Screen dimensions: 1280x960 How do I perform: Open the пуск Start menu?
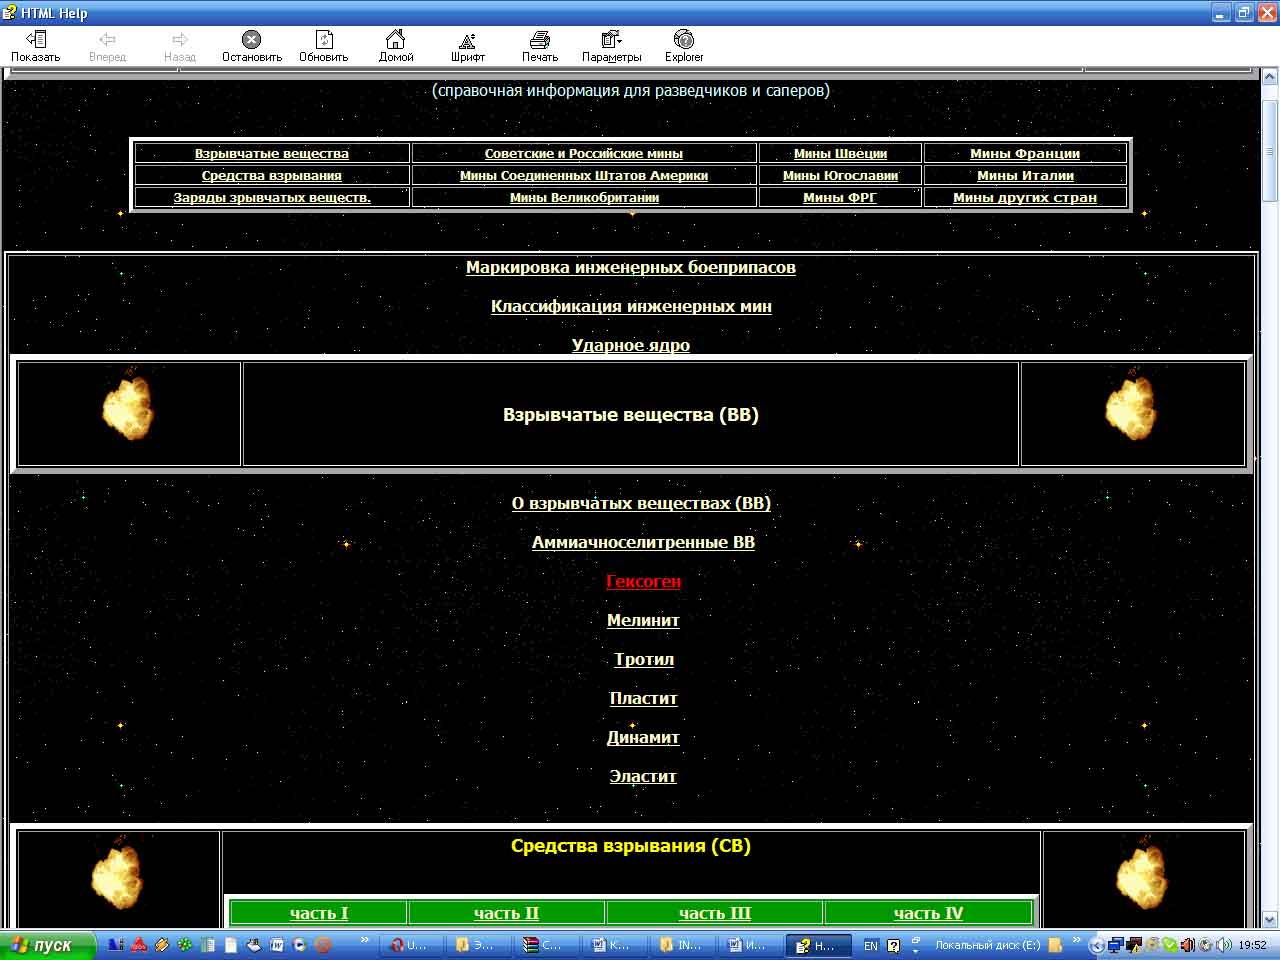pyautogui.click(x=48, y=945)
